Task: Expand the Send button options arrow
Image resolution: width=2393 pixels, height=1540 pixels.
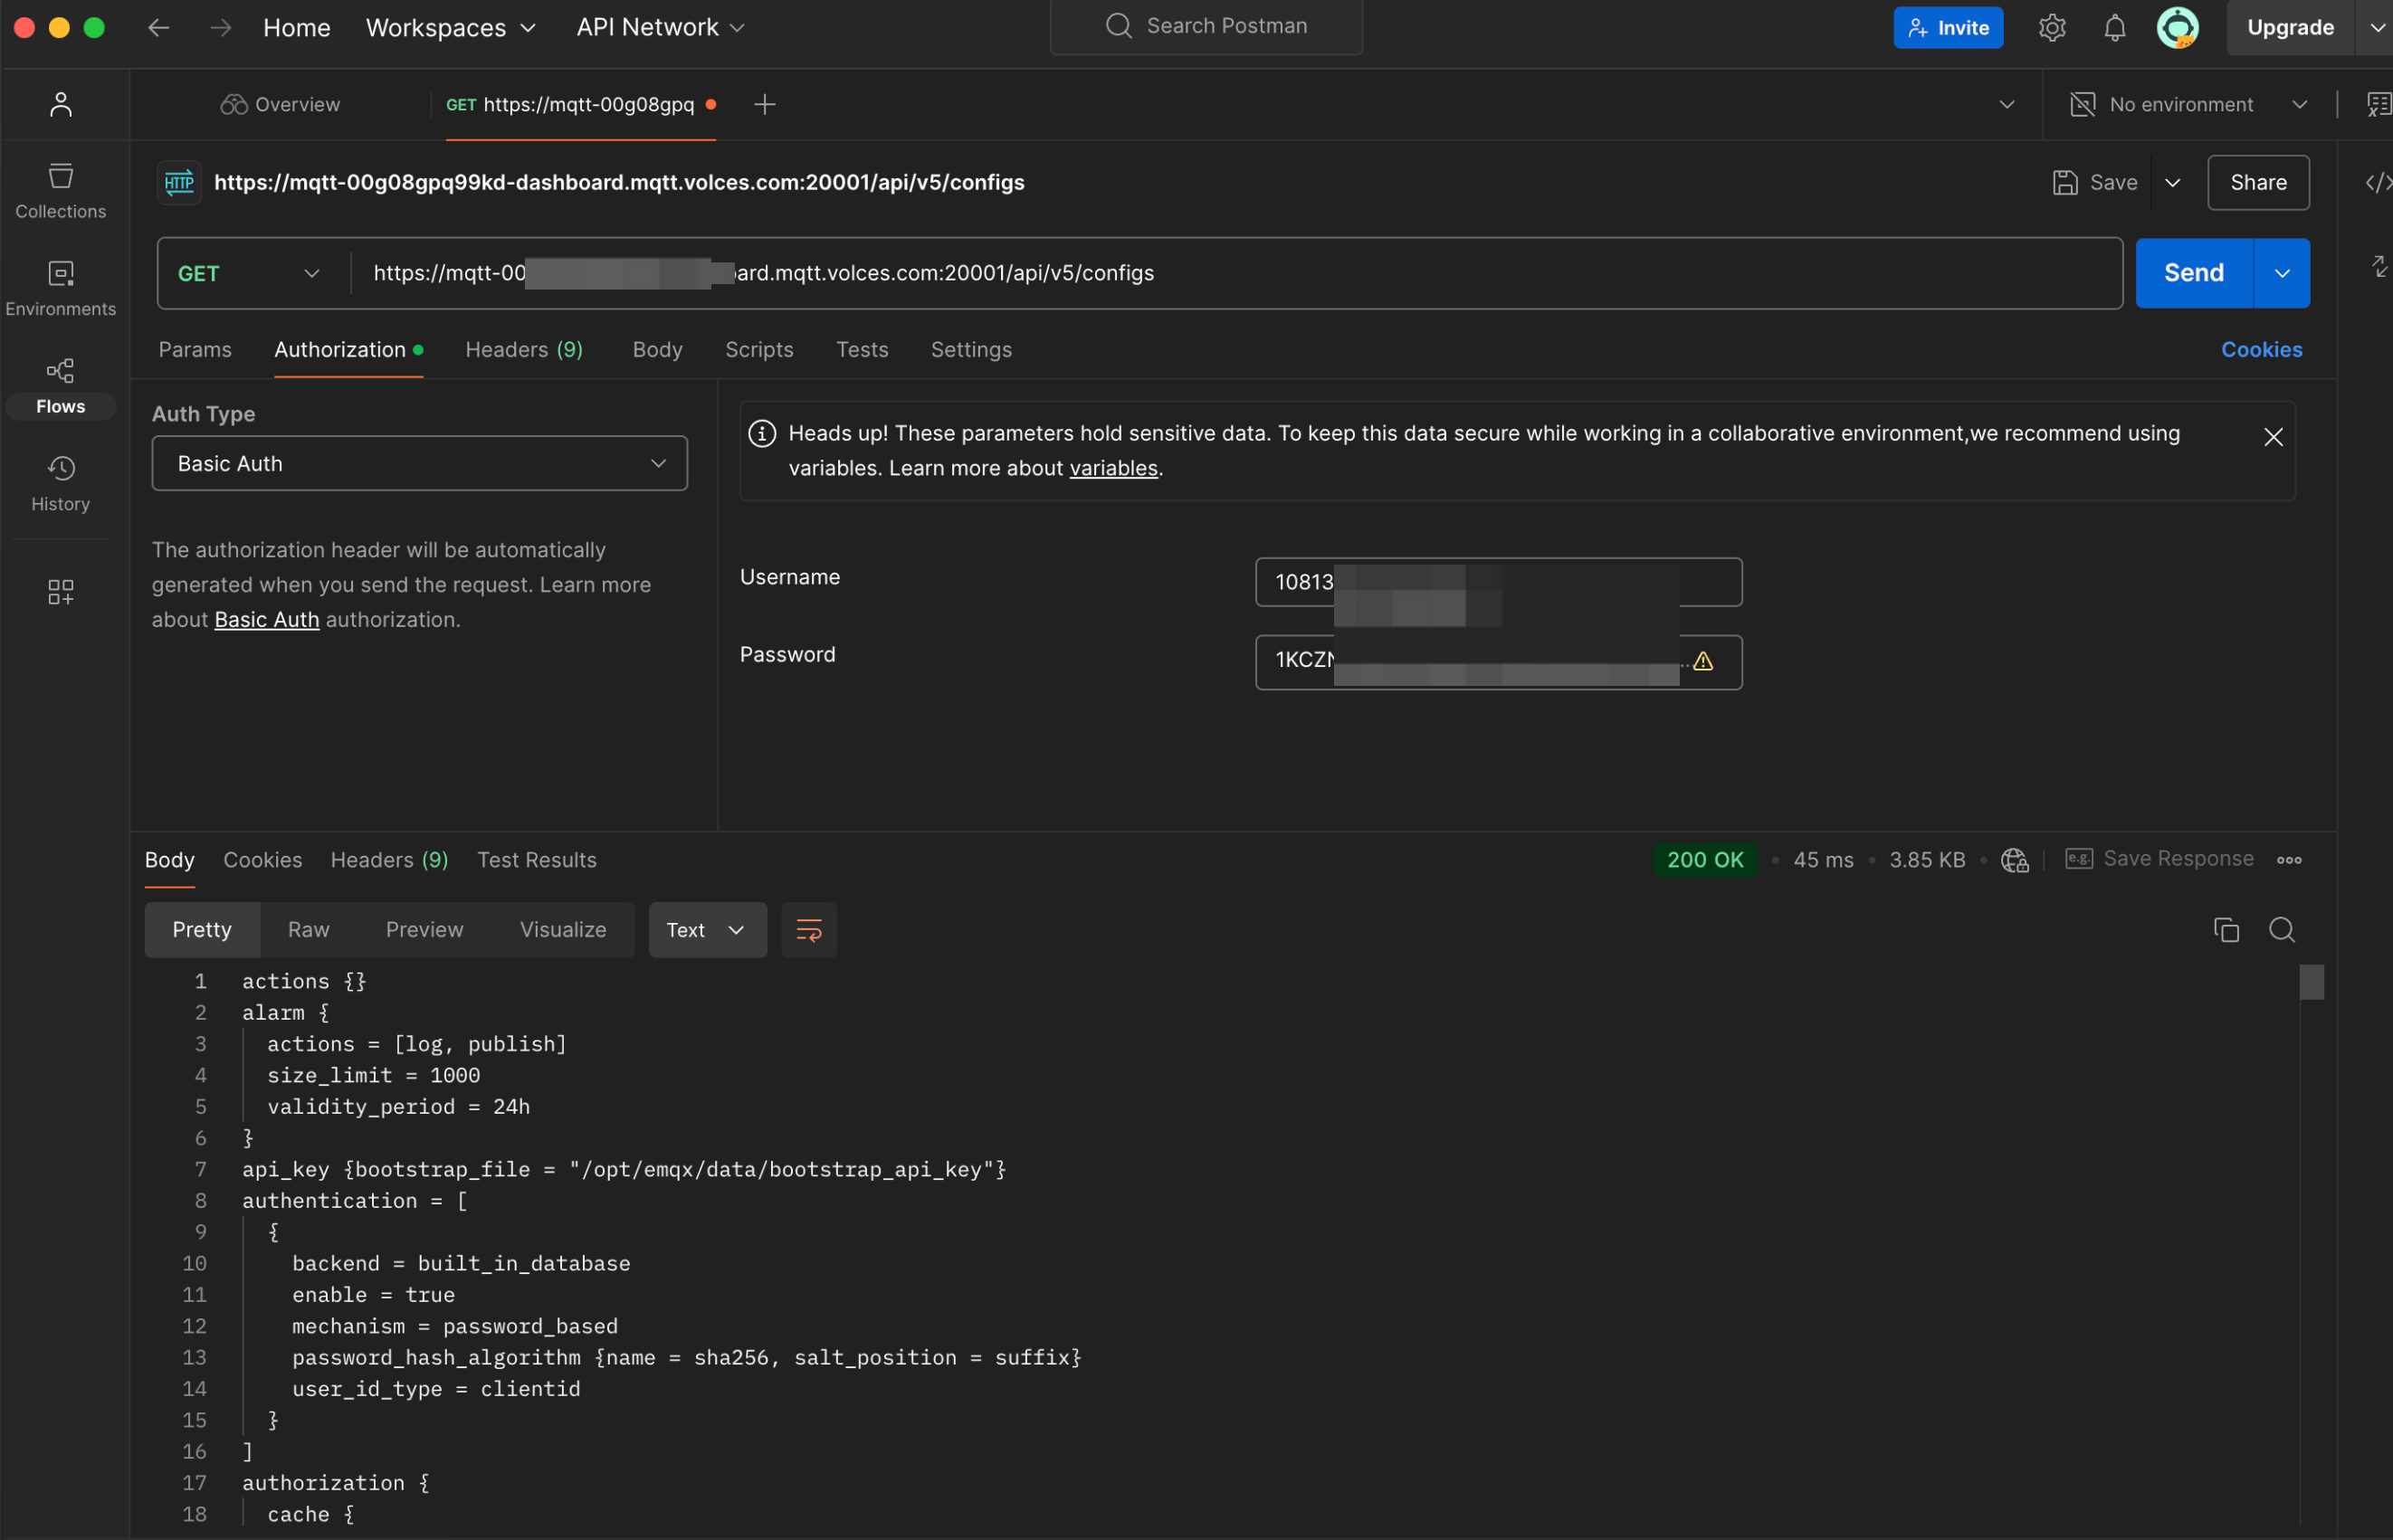Action: point(2281,273)
